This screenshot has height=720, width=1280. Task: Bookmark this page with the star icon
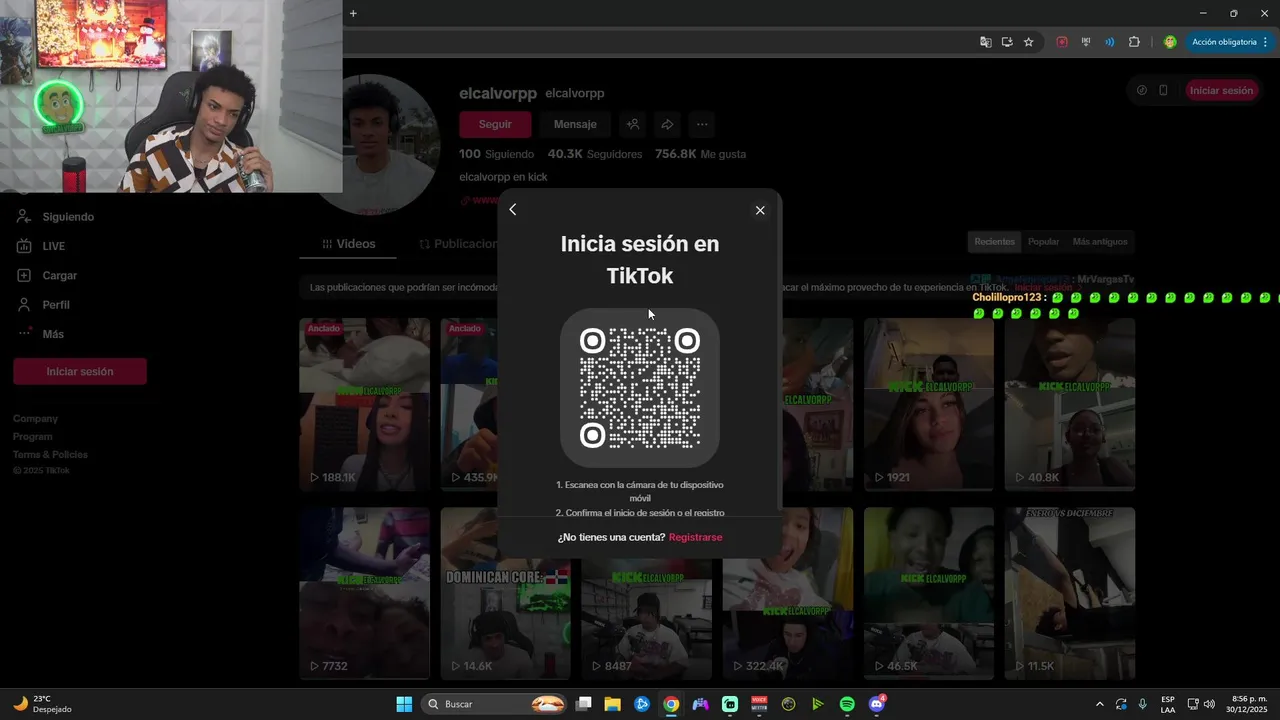click(x=1028, y=42)
